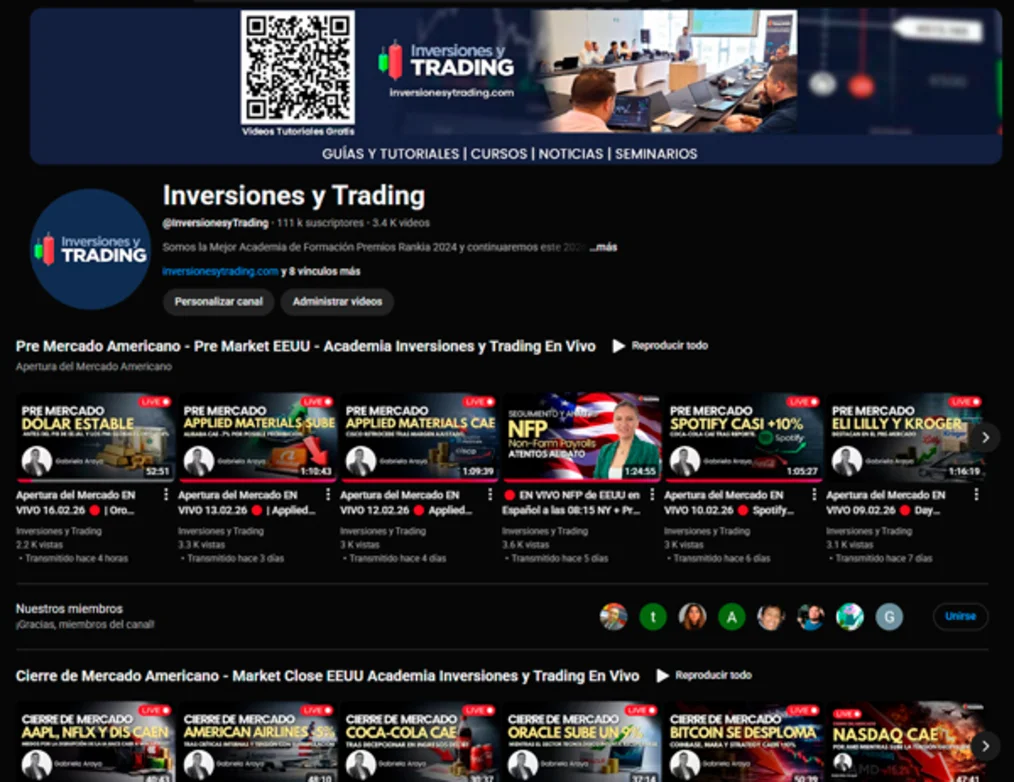The width and height of the screenshot is (1014, 782).
Task: Open COCA-COLA CAE cierre thumbnail
Action: (420, 743)
